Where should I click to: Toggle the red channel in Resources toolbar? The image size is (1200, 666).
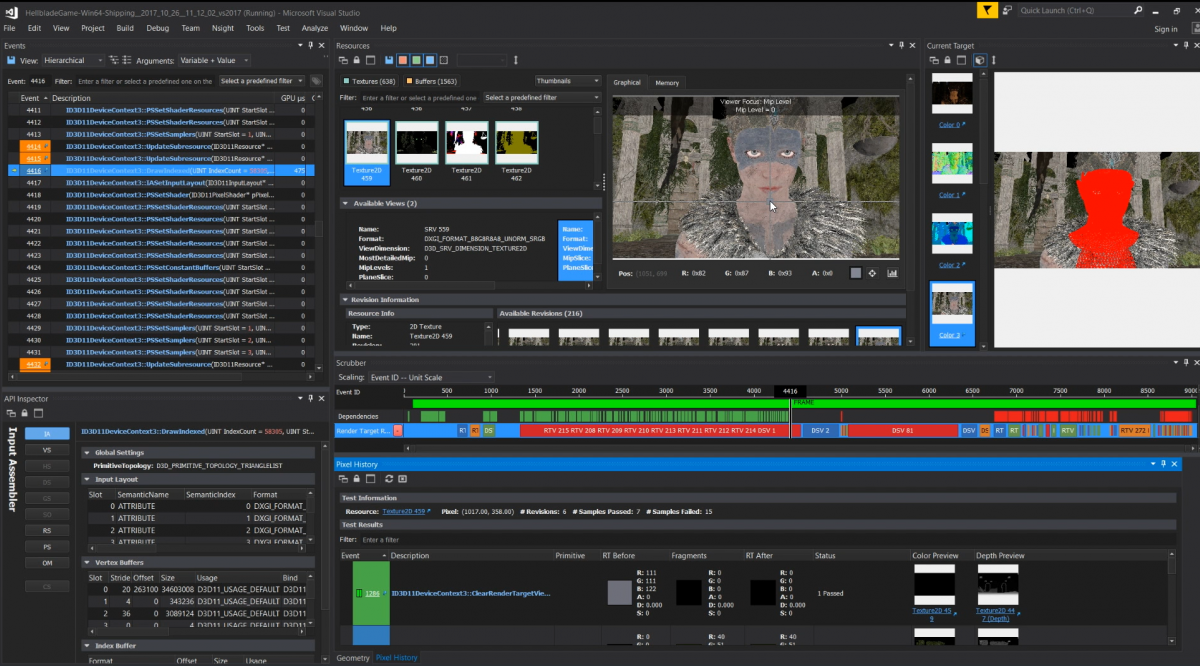(403, 60)
